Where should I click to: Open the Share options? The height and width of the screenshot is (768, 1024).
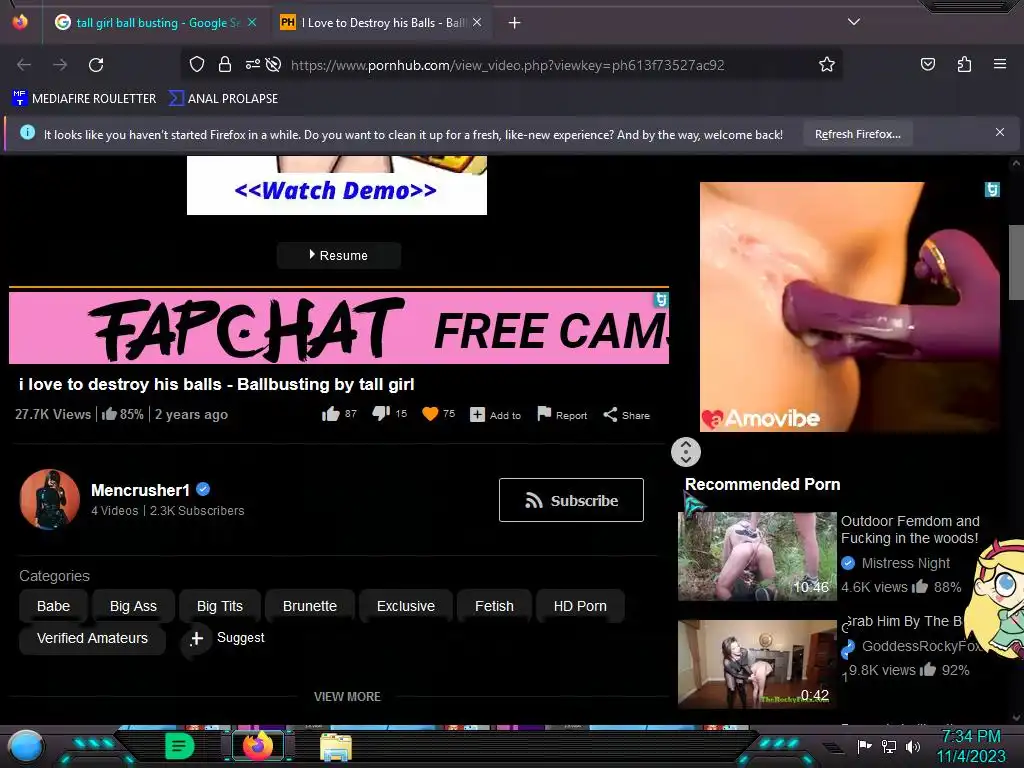point(626,415)
